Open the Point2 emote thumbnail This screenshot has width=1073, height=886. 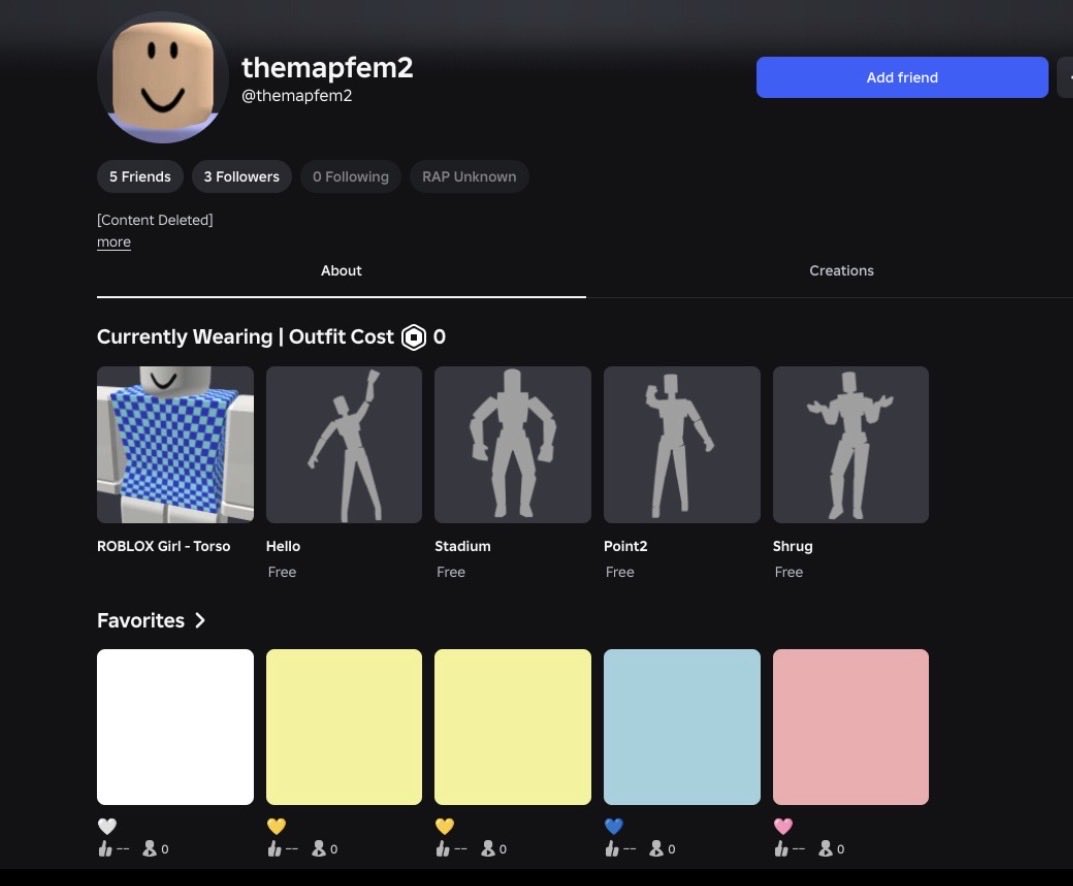pos(682,445)
